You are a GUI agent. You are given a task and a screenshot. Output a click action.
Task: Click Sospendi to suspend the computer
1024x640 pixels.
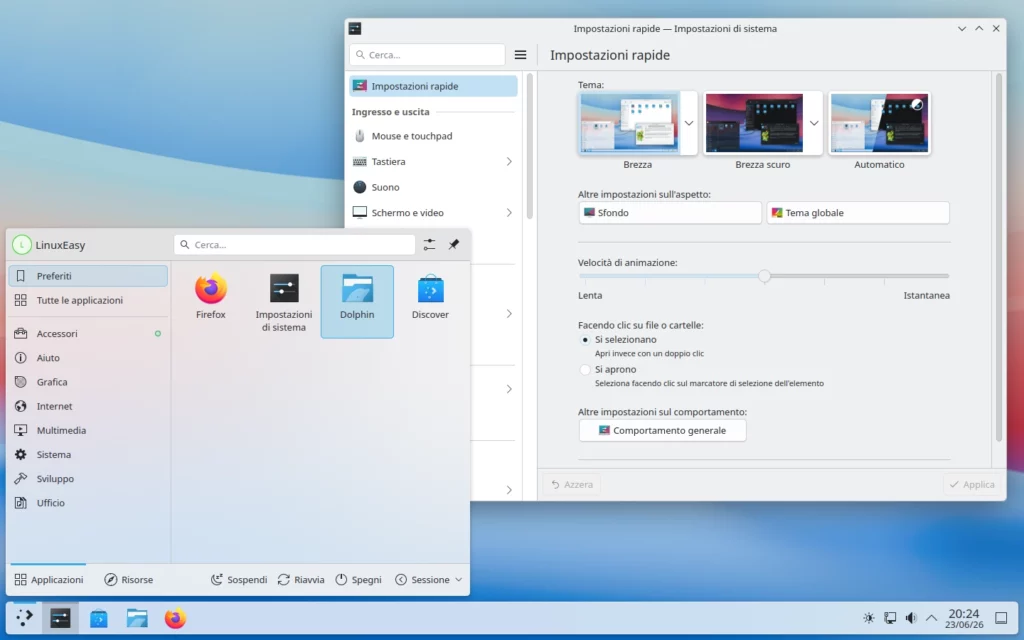click(x=239, y=579)
